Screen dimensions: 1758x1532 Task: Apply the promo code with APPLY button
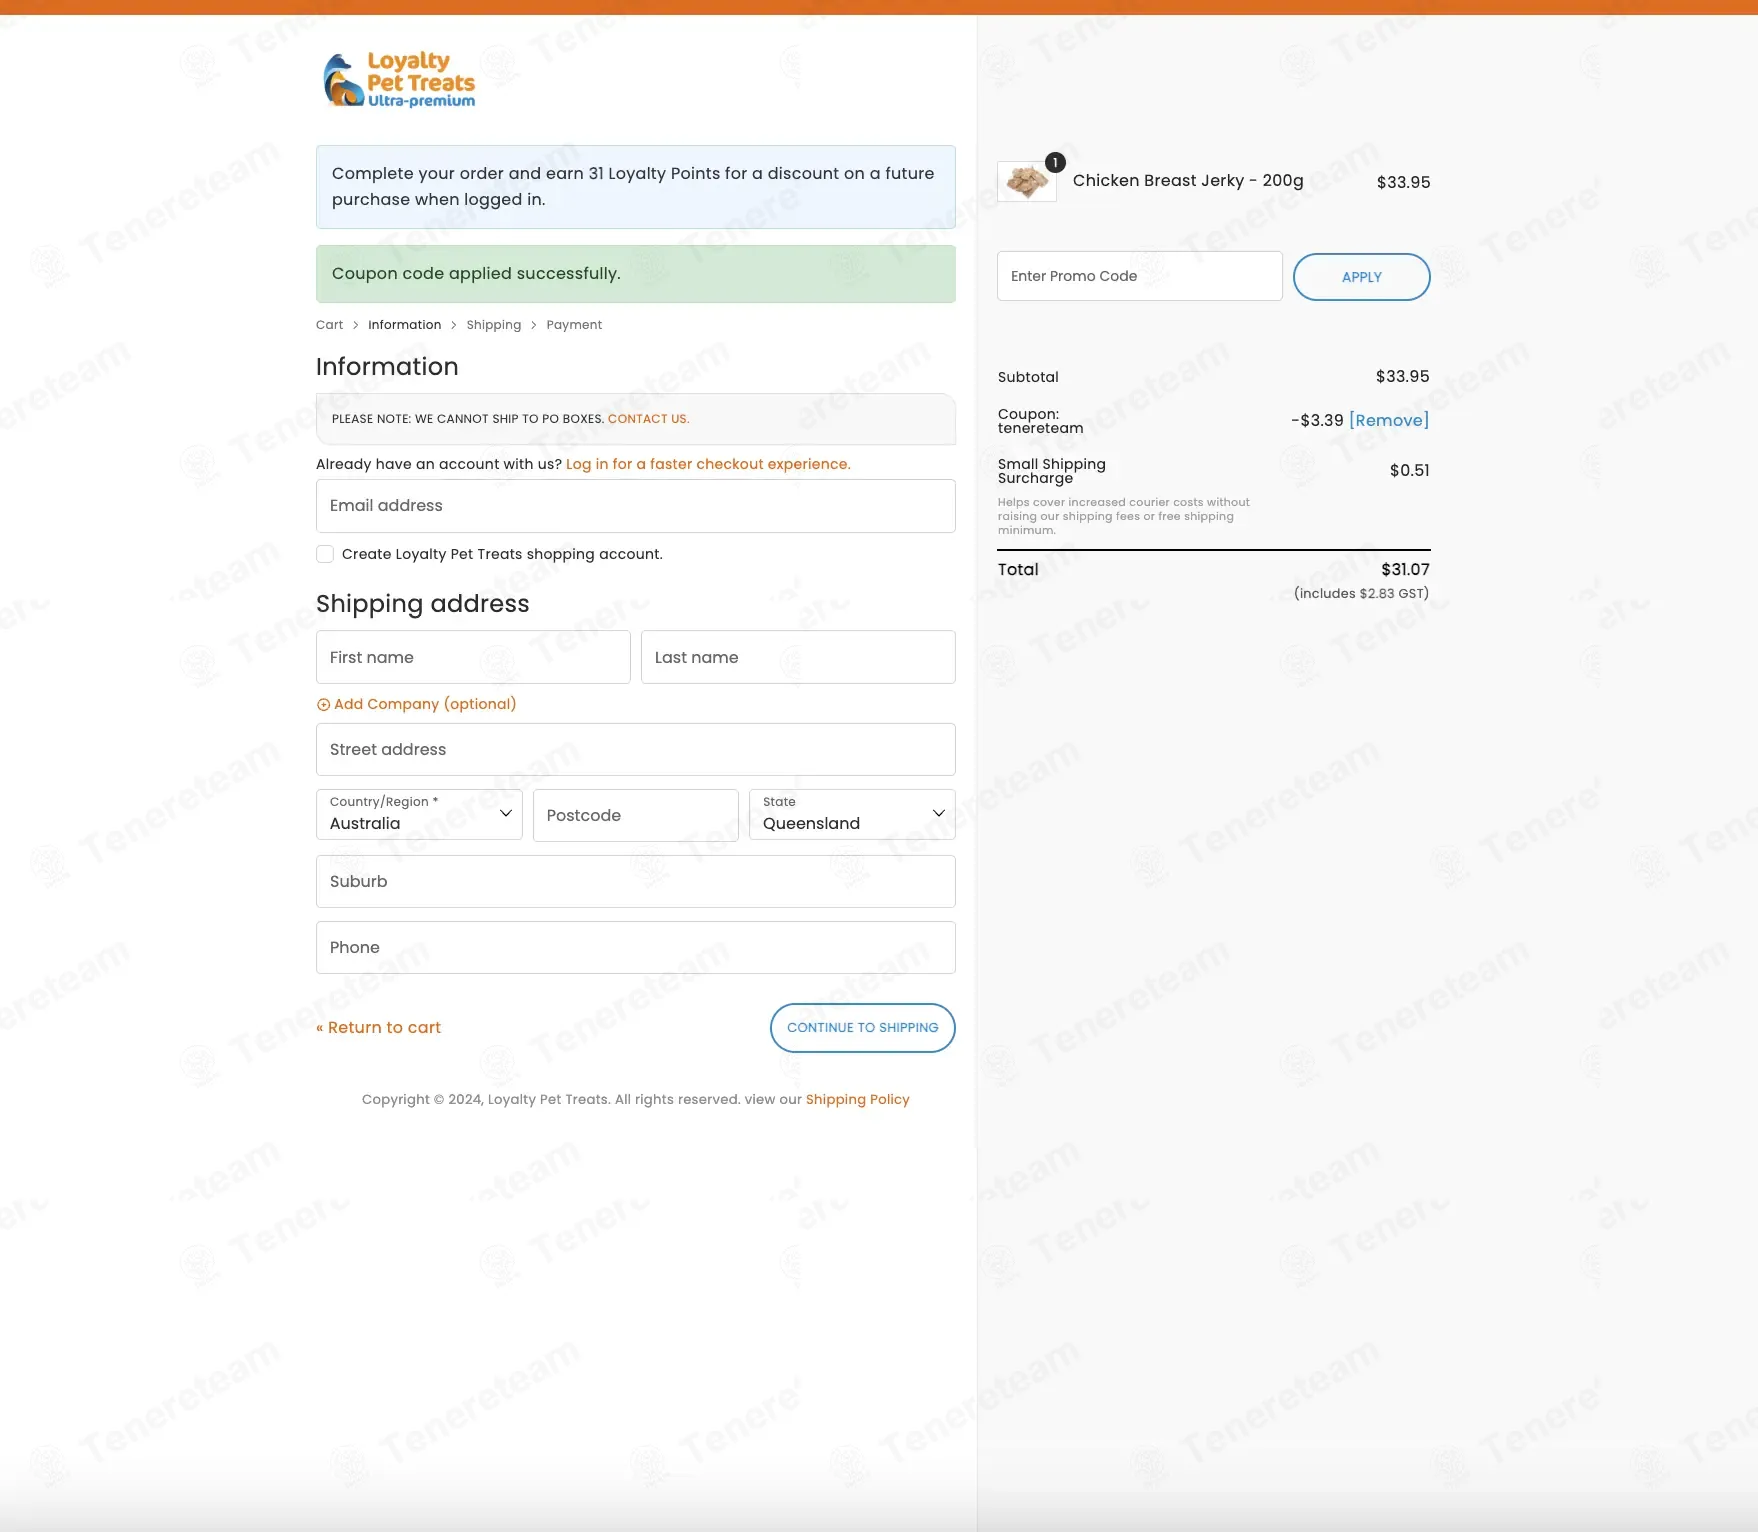[1362, 277]
